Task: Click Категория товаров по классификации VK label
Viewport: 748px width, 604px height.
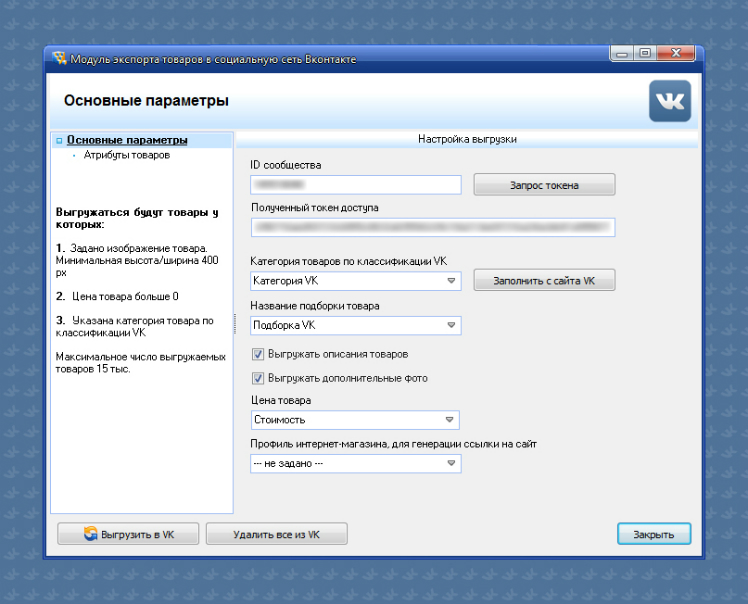Action: [349, 261]
